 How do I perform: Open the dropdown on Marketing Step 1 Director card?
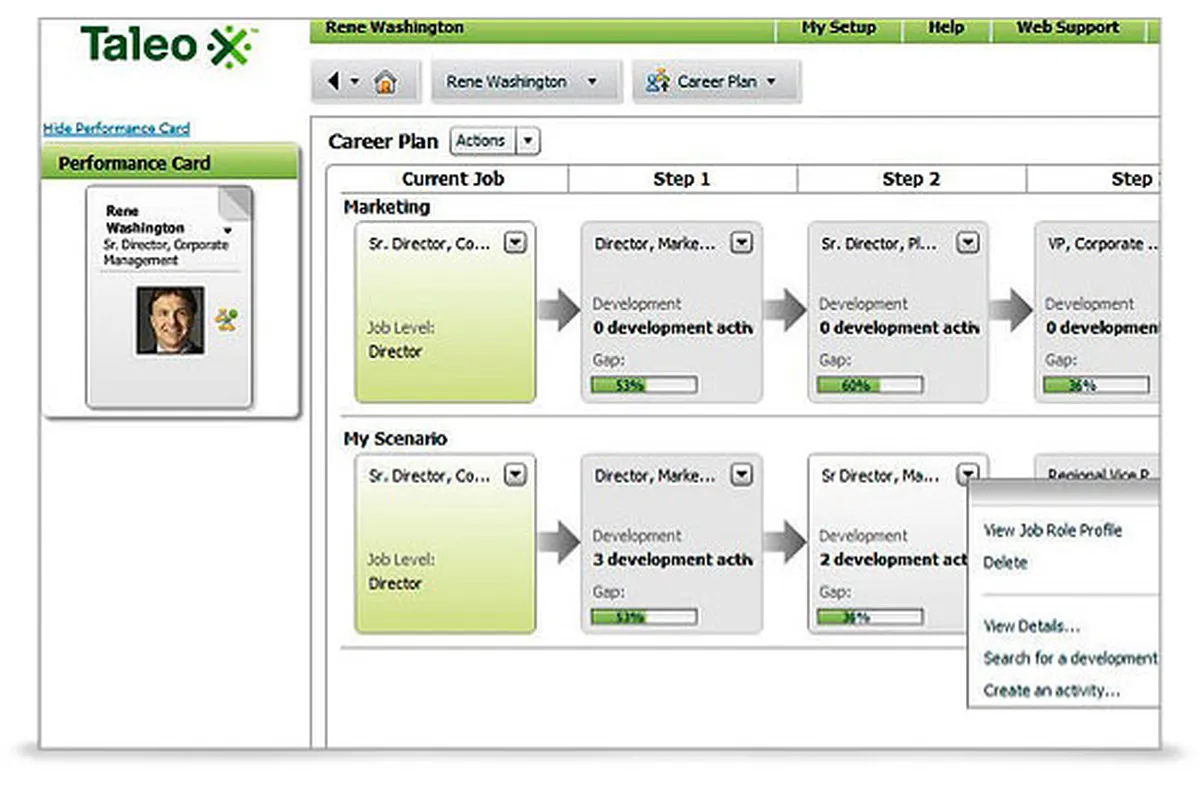pyautogui.click(x=741, y=243)
